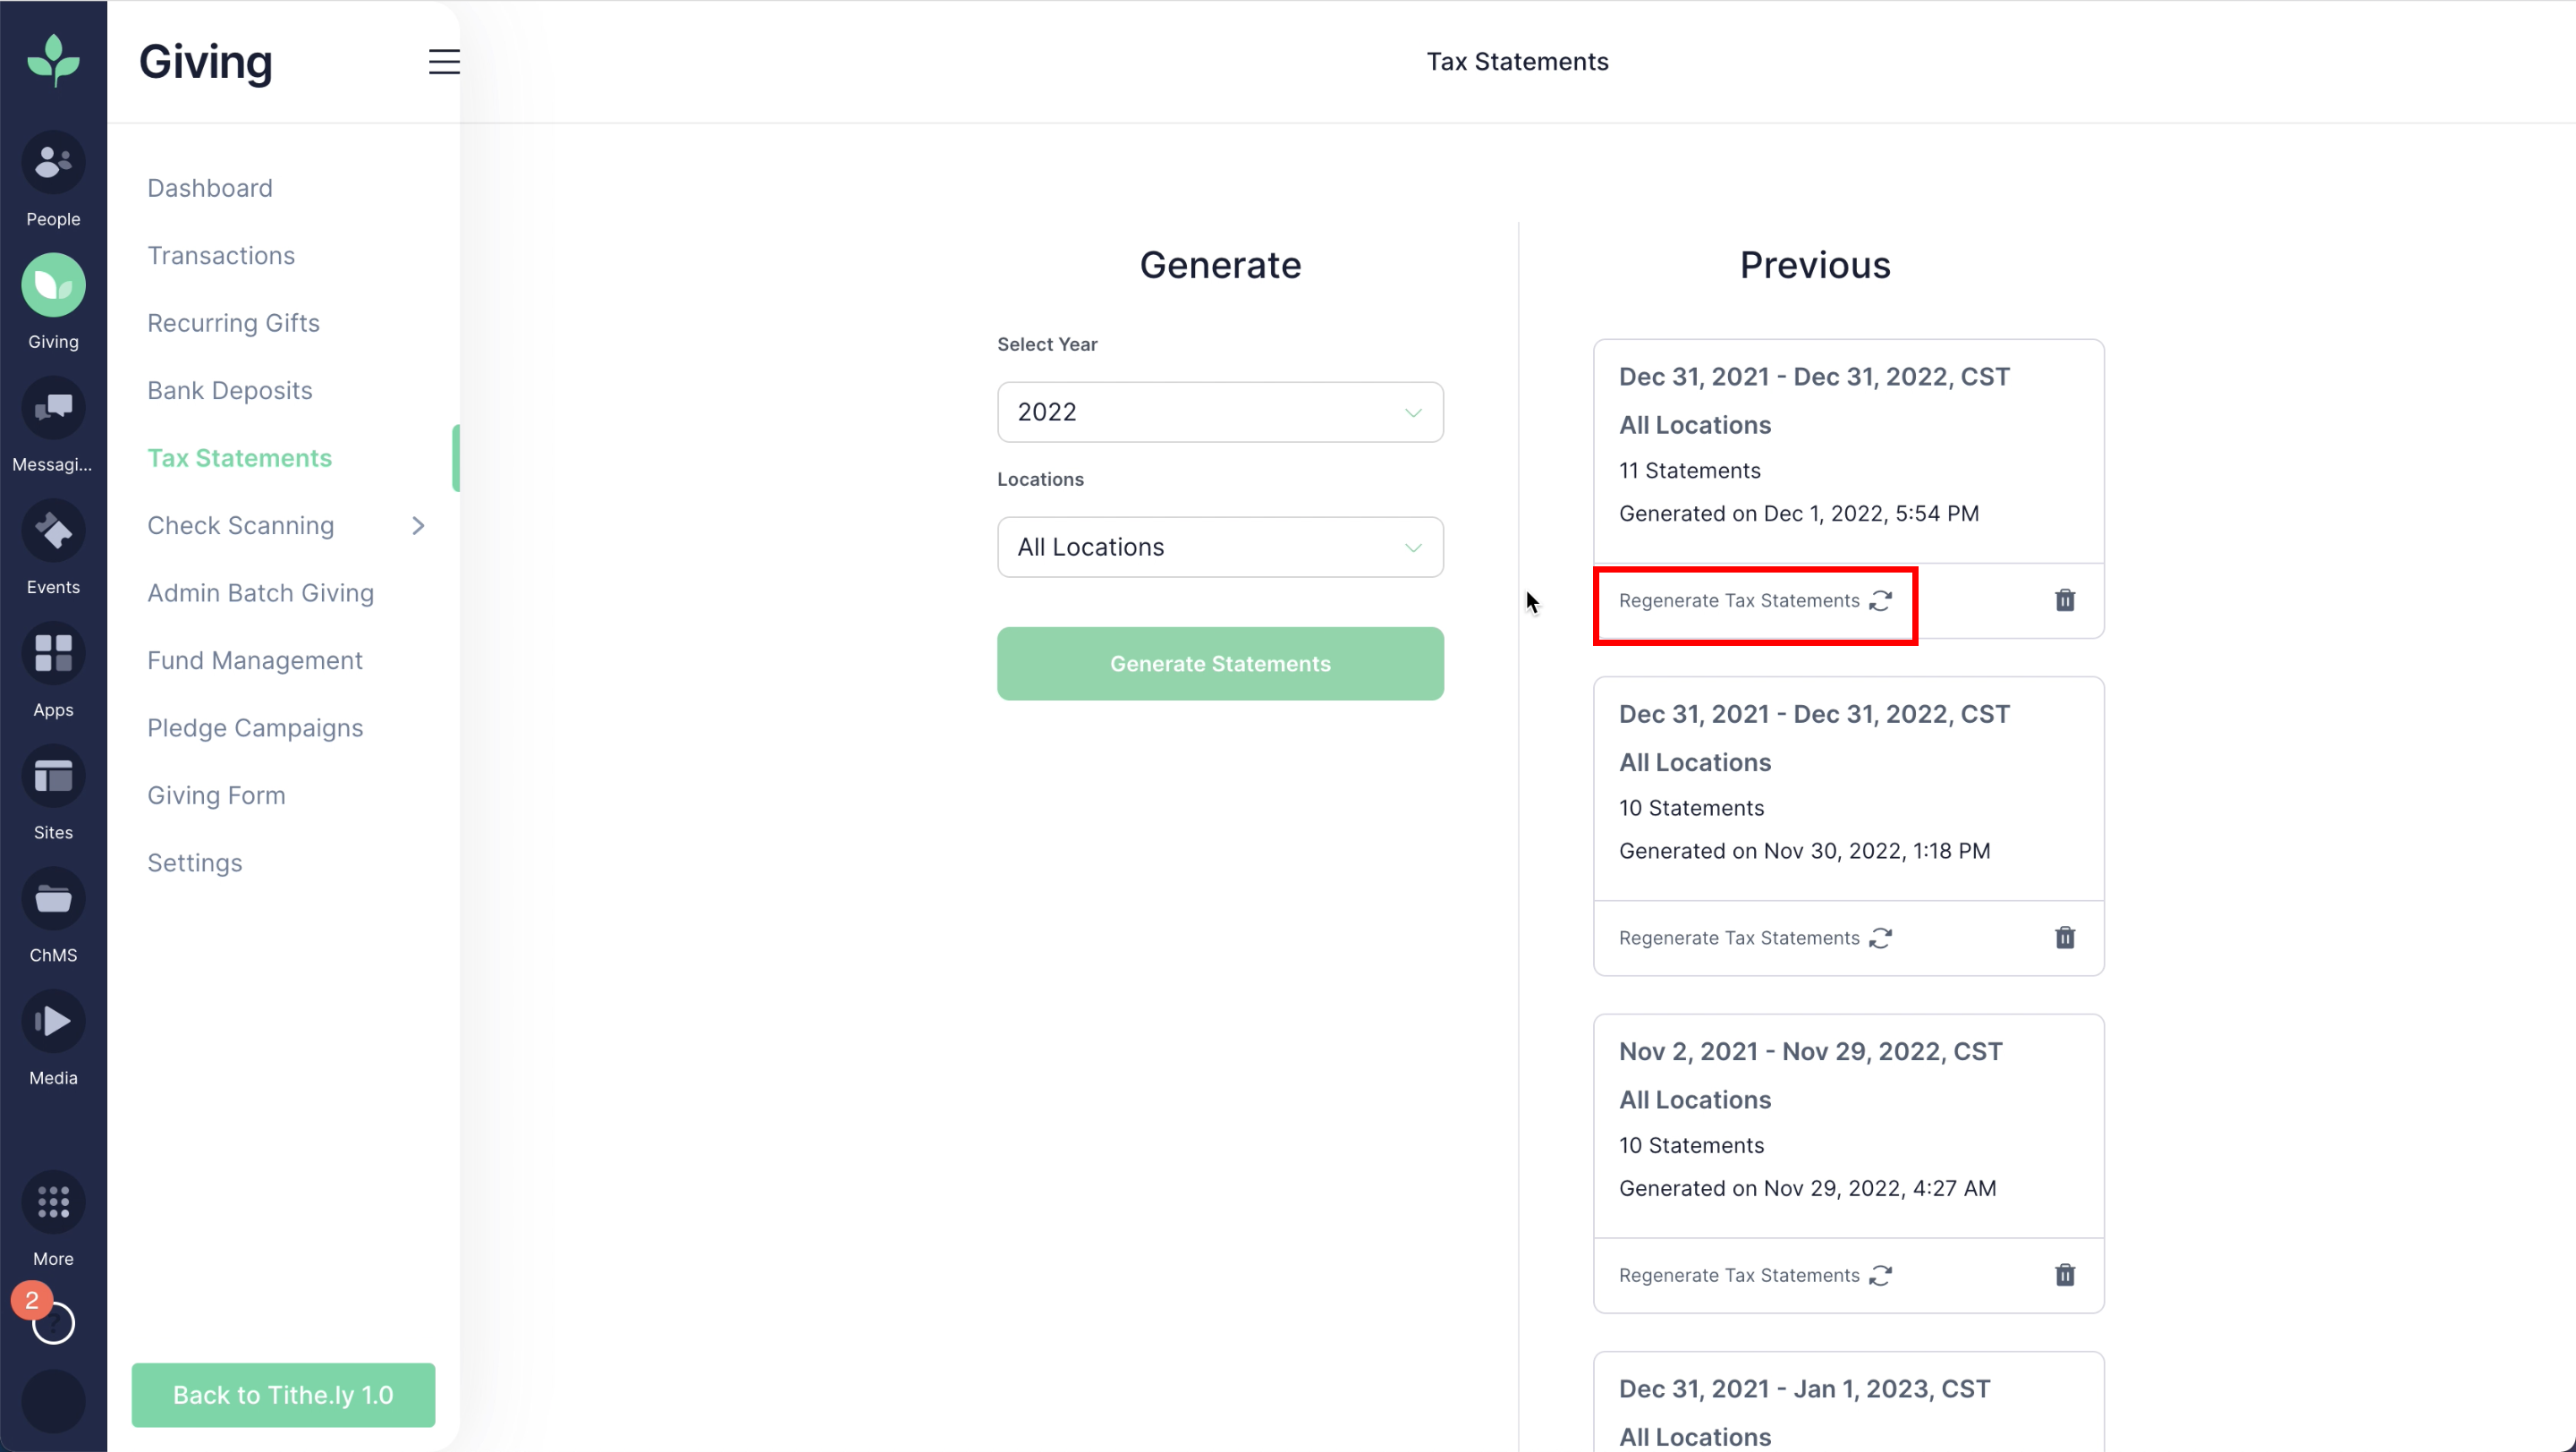Navigate to Transactions in the menu
Viewport: 2576px width, 1452px height.
(221, 256)
